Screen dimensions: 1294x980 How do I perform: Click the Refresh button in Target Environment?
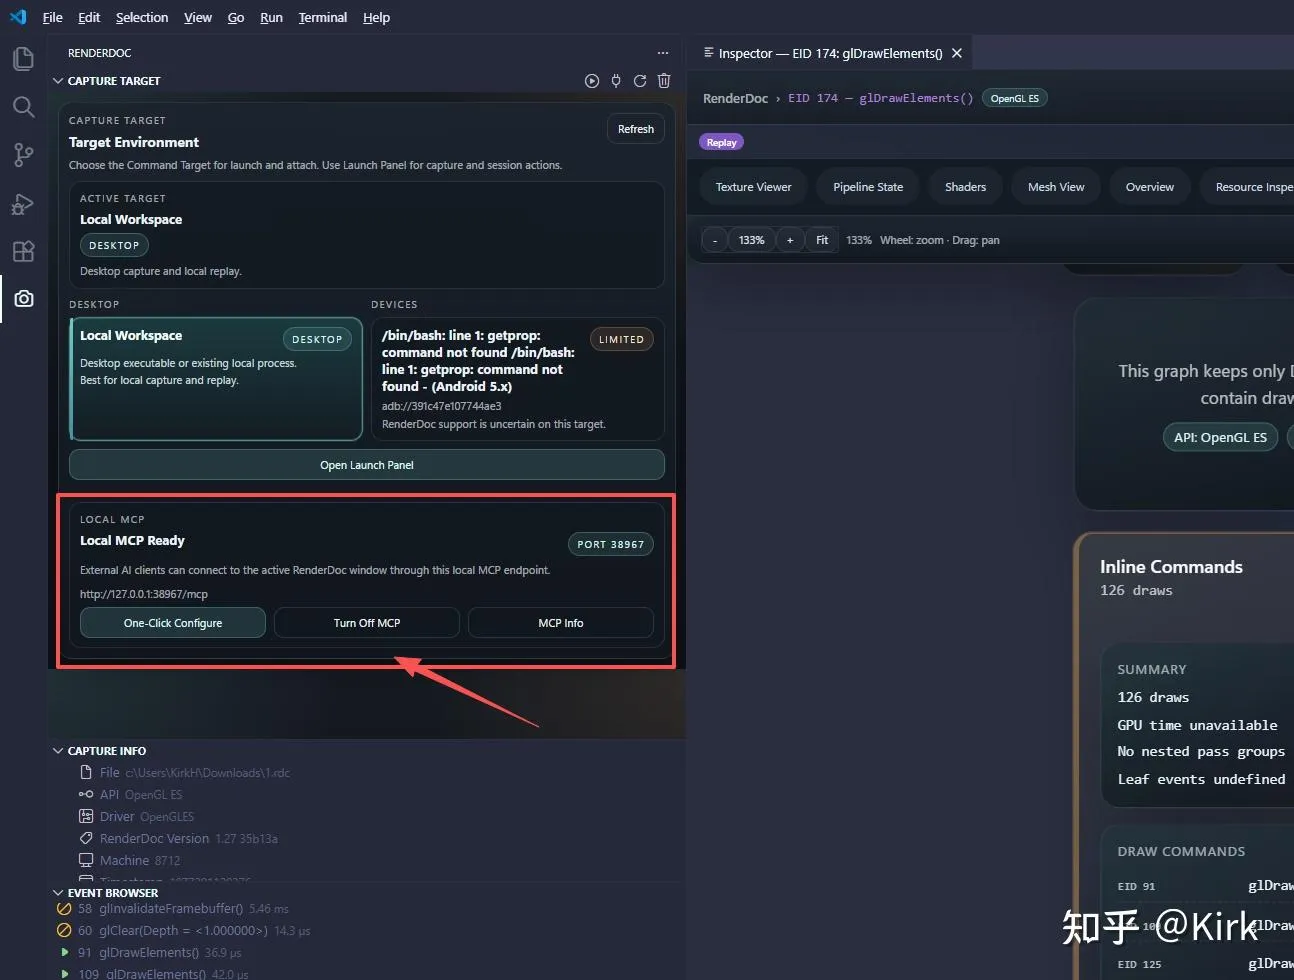click(636, 129)
